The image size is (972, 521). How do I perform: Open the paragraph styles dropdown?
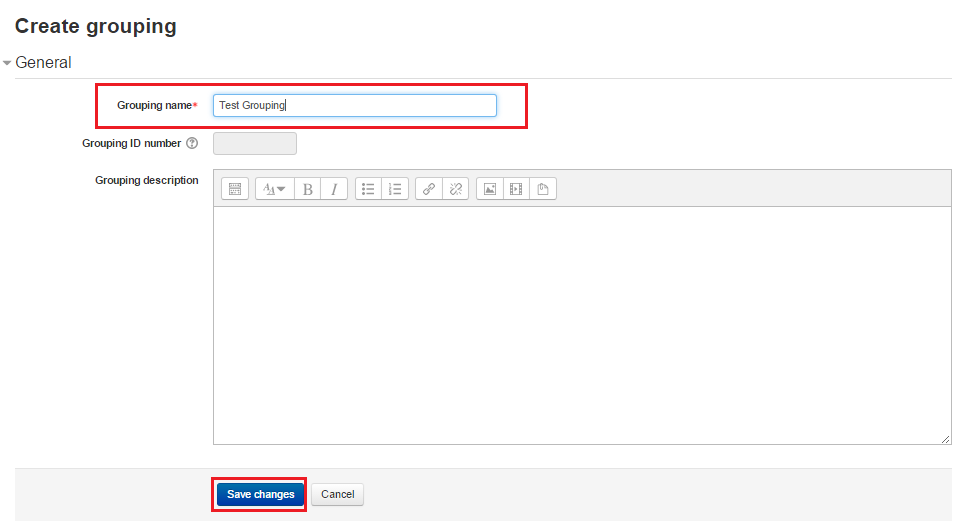point(274,189)
